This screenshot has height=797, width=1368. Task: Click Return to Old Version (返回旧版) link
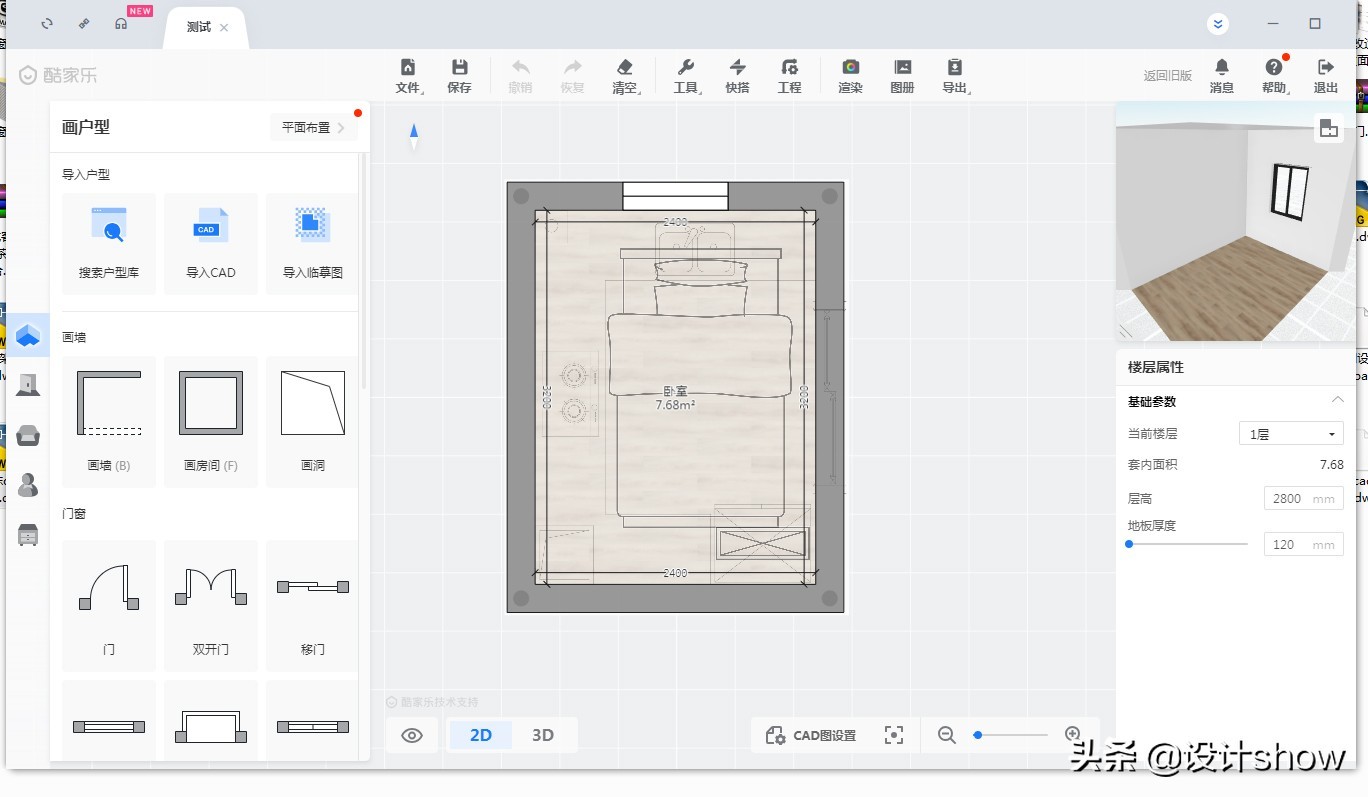[1167, 76]
